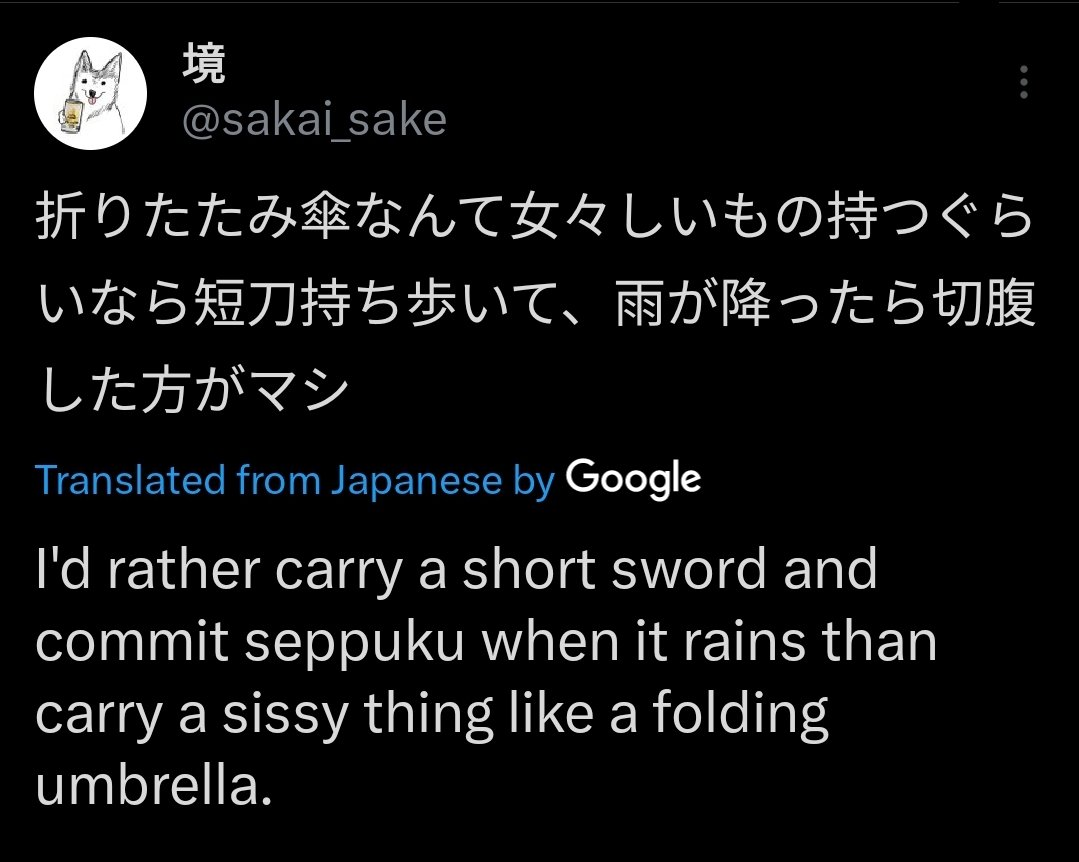The height and width of the screenshot is (862, 1079).
Task: Click the word "Translated" in the translation label
Action: point(132,481)
